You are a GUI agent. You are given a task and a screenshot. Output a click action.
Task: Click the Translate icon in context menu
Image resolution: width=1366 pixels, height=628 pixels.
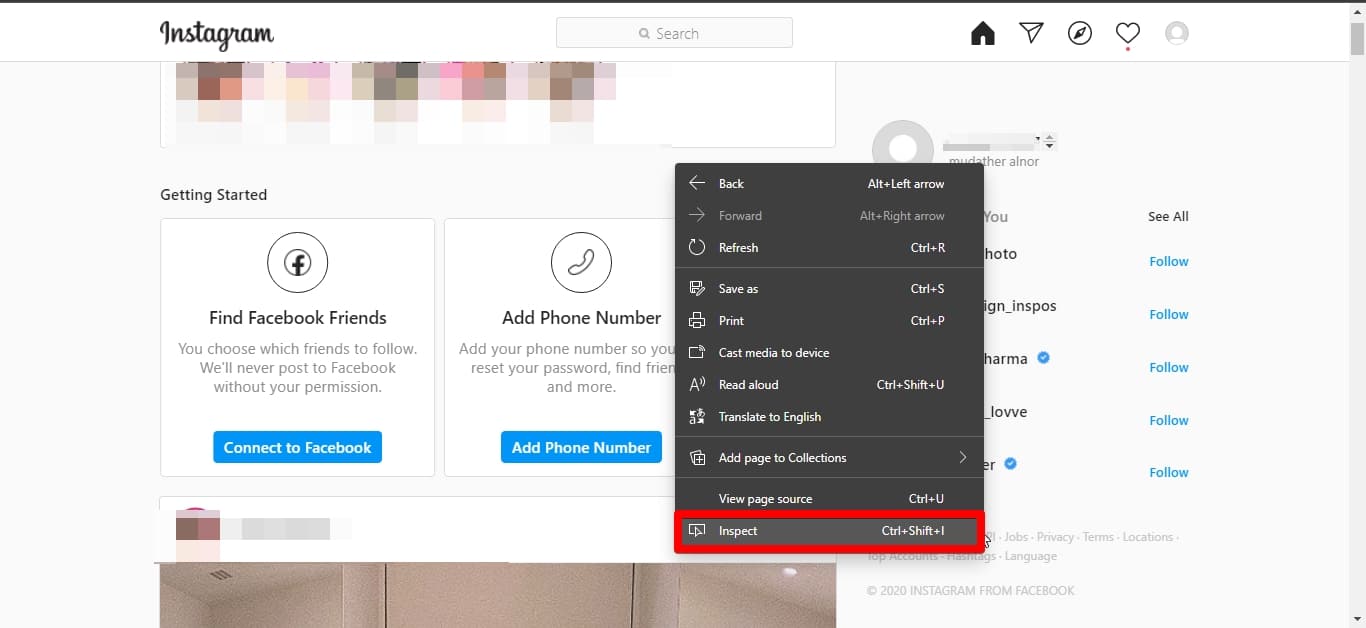coord(698,416)
